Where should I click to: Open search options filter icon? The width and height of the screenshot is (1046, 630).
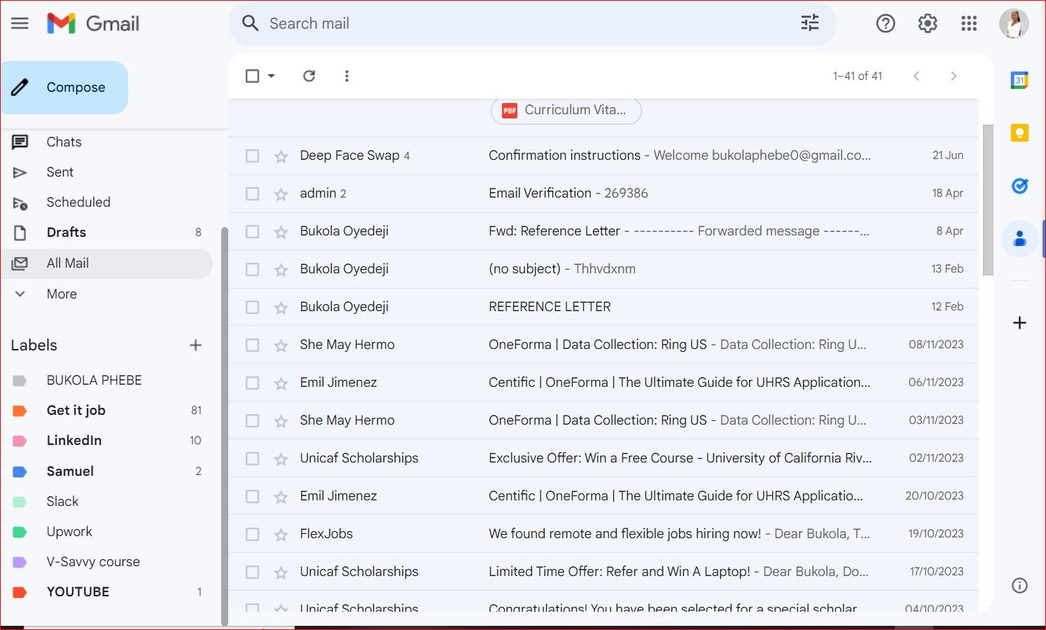click(x=810, y=23)
